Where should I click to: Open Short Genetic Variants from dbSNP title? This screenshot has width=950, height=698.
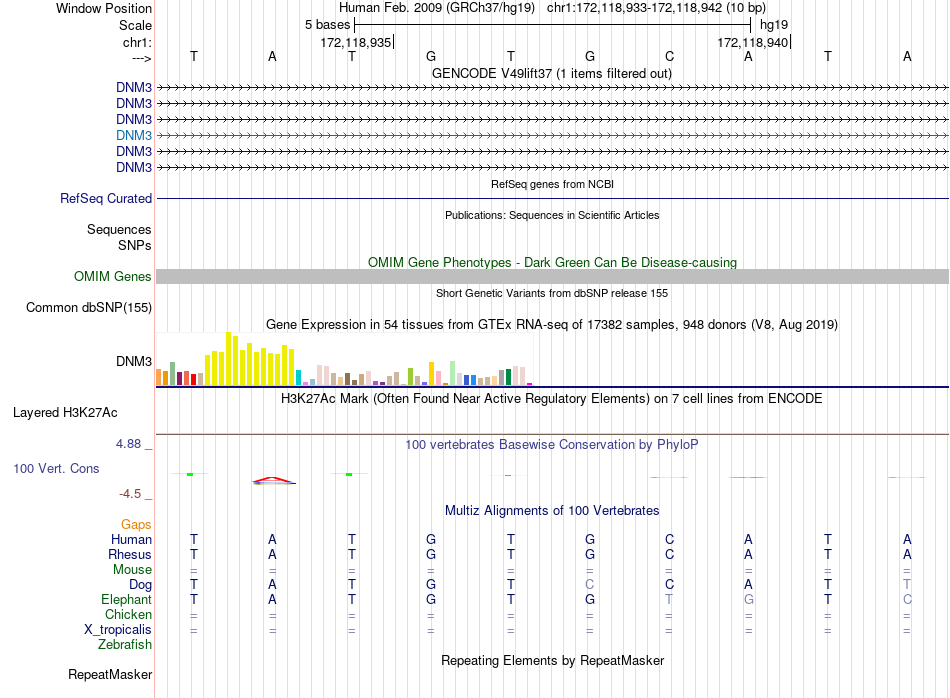point(552,293)
